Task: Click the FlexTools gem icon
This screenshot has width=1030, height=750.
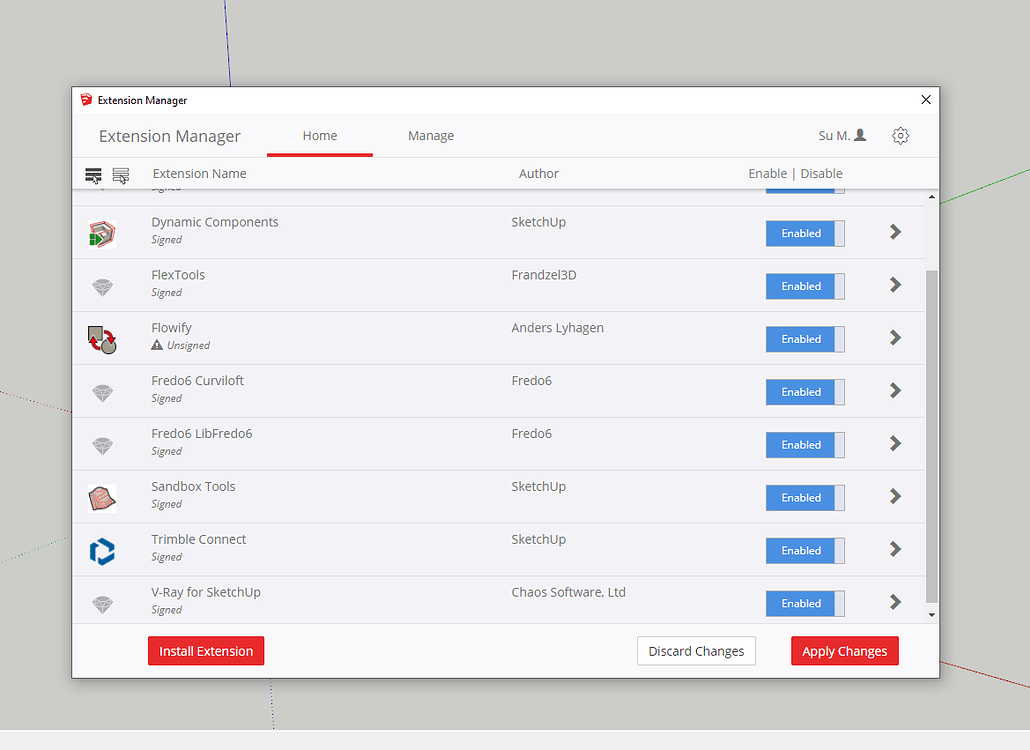Action: point(102,287)
